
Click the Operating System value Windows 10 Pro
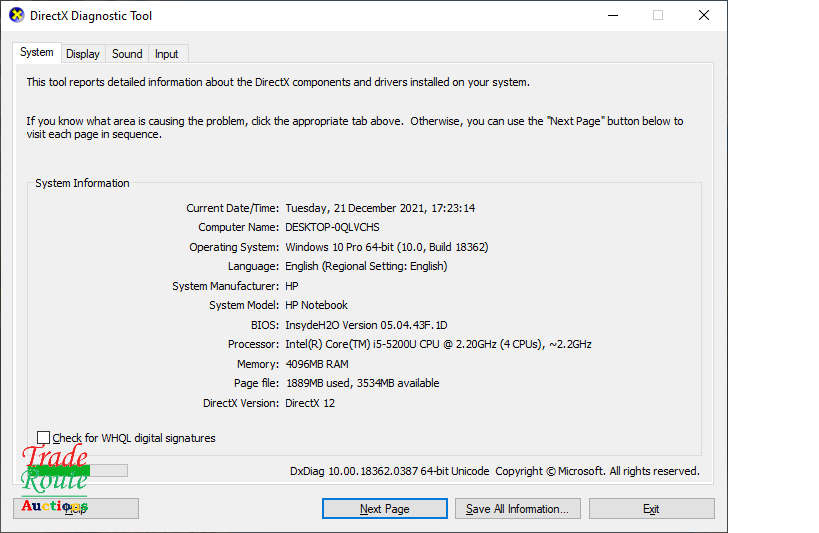click(386, 247)
